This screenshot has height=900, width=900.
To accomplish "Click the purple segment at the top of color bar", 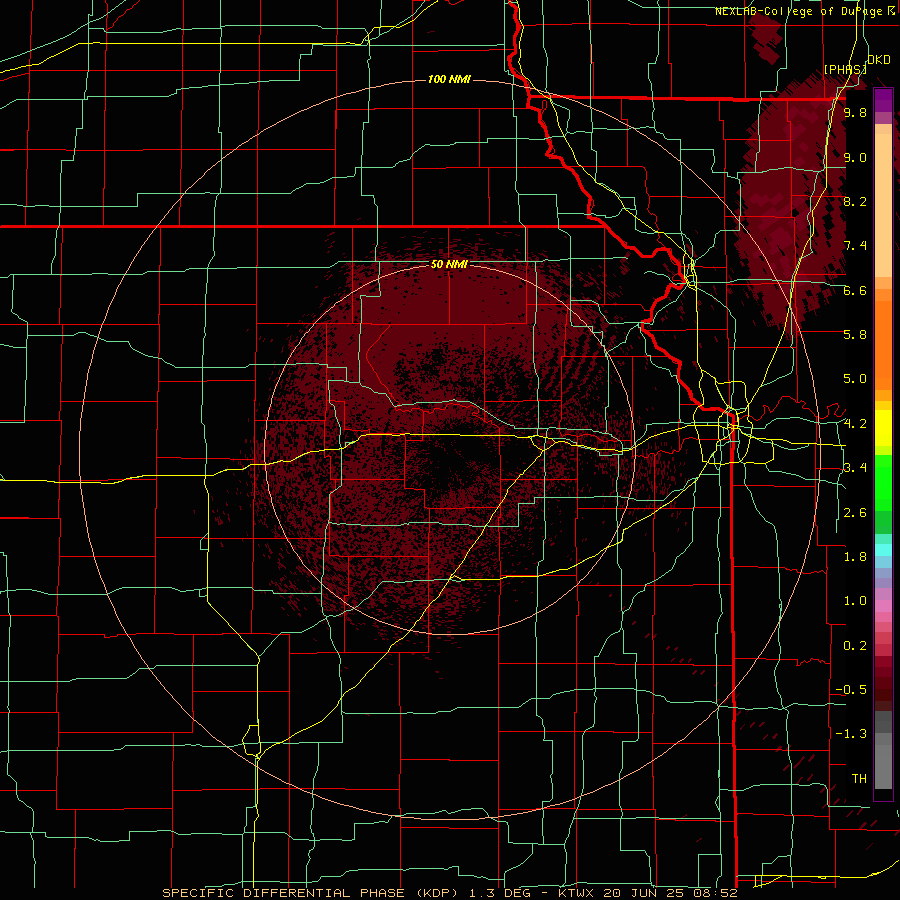I will (x=883, y=100).
